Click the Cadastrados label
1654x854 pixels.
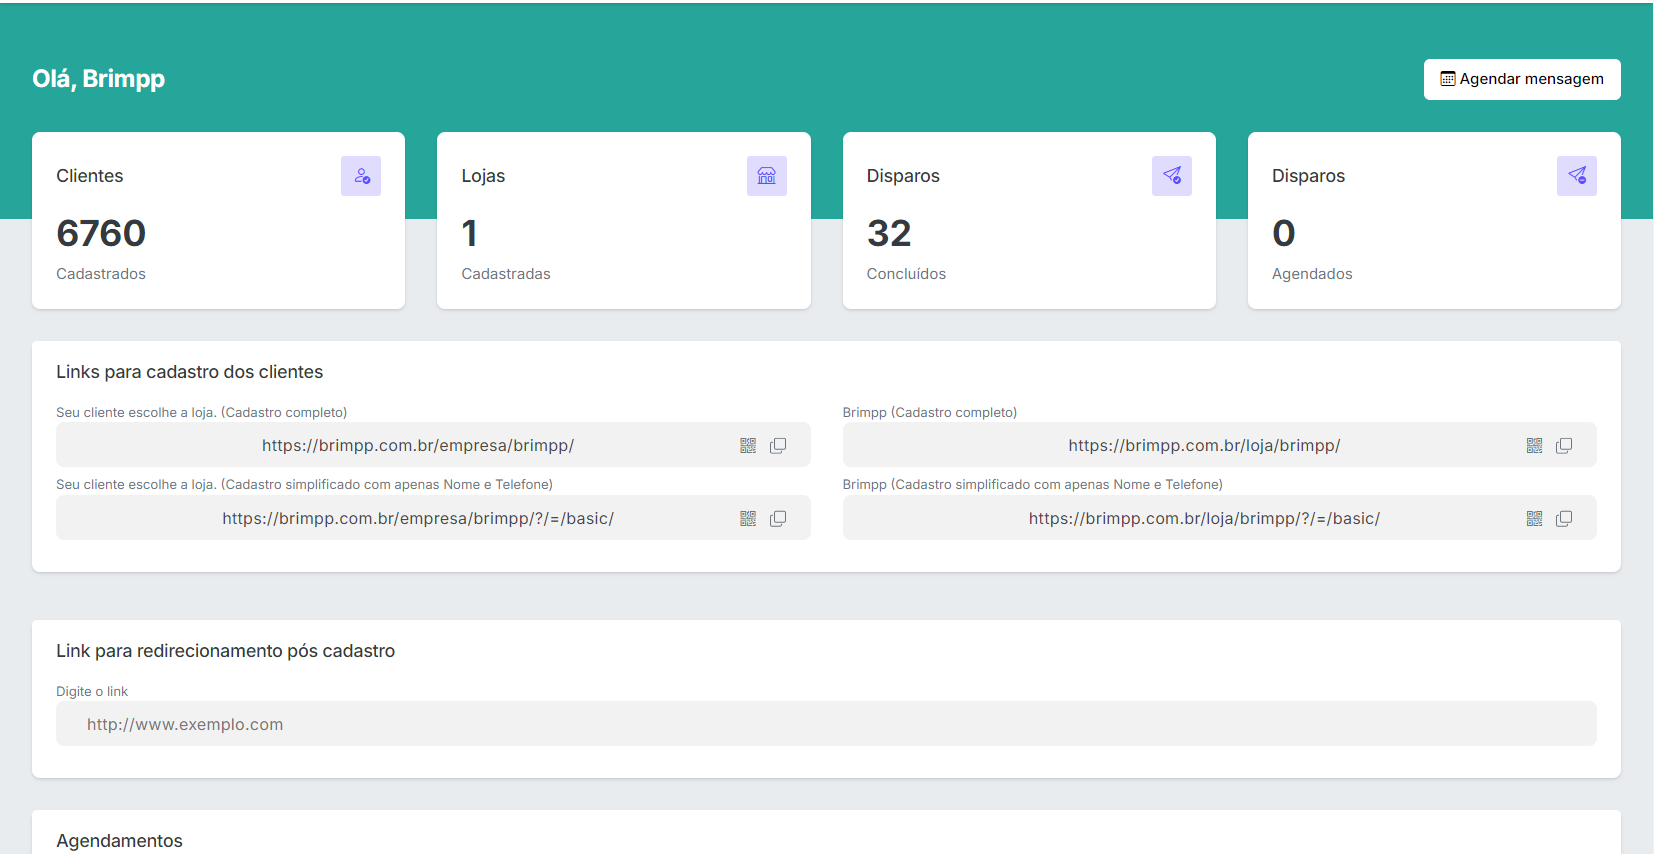tap(101, 274)
